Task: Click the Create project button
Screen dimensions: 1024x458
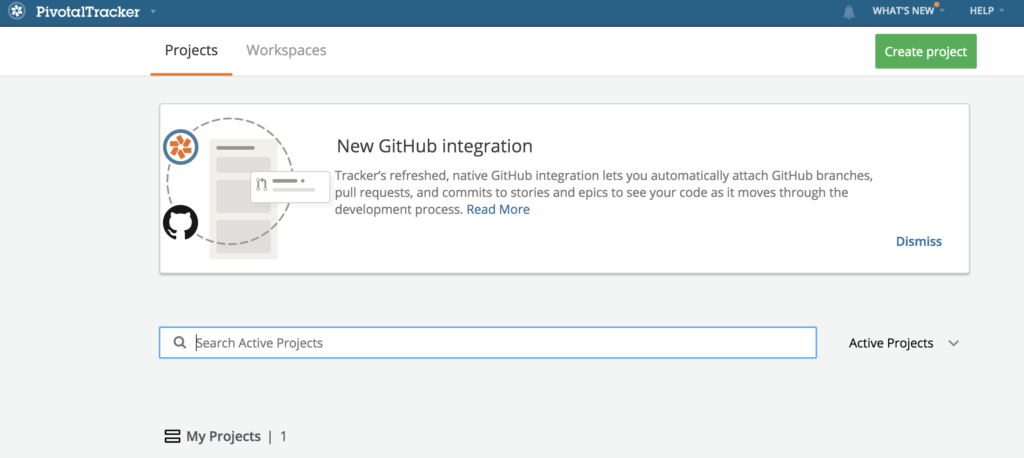Action: [925, 52]
